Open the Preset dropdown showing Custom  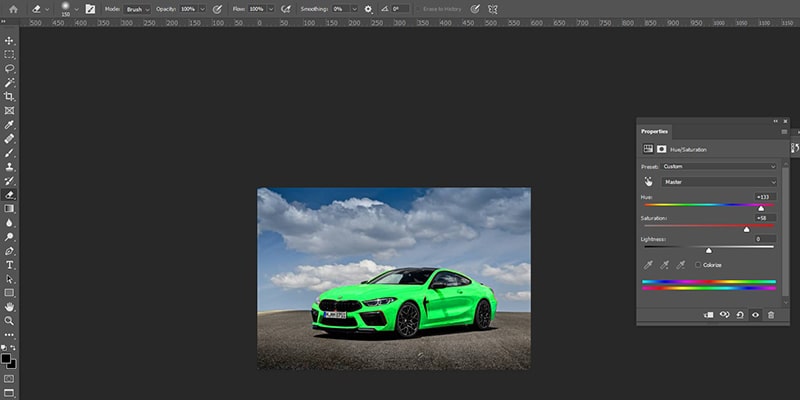point(719,166)
